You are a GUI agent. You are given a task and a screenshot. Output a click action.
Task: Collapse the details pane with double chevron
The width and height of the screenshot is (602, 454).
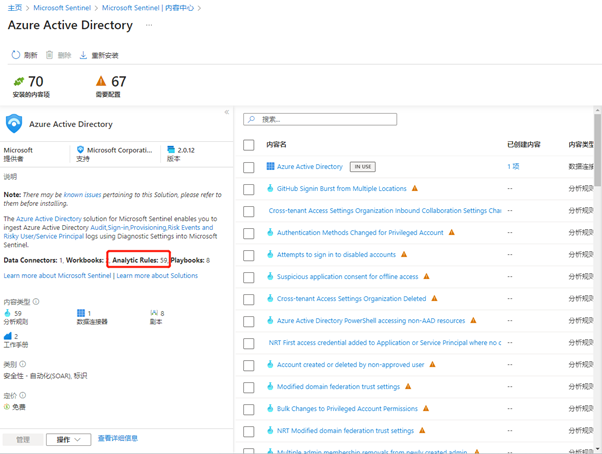(227, 112)
